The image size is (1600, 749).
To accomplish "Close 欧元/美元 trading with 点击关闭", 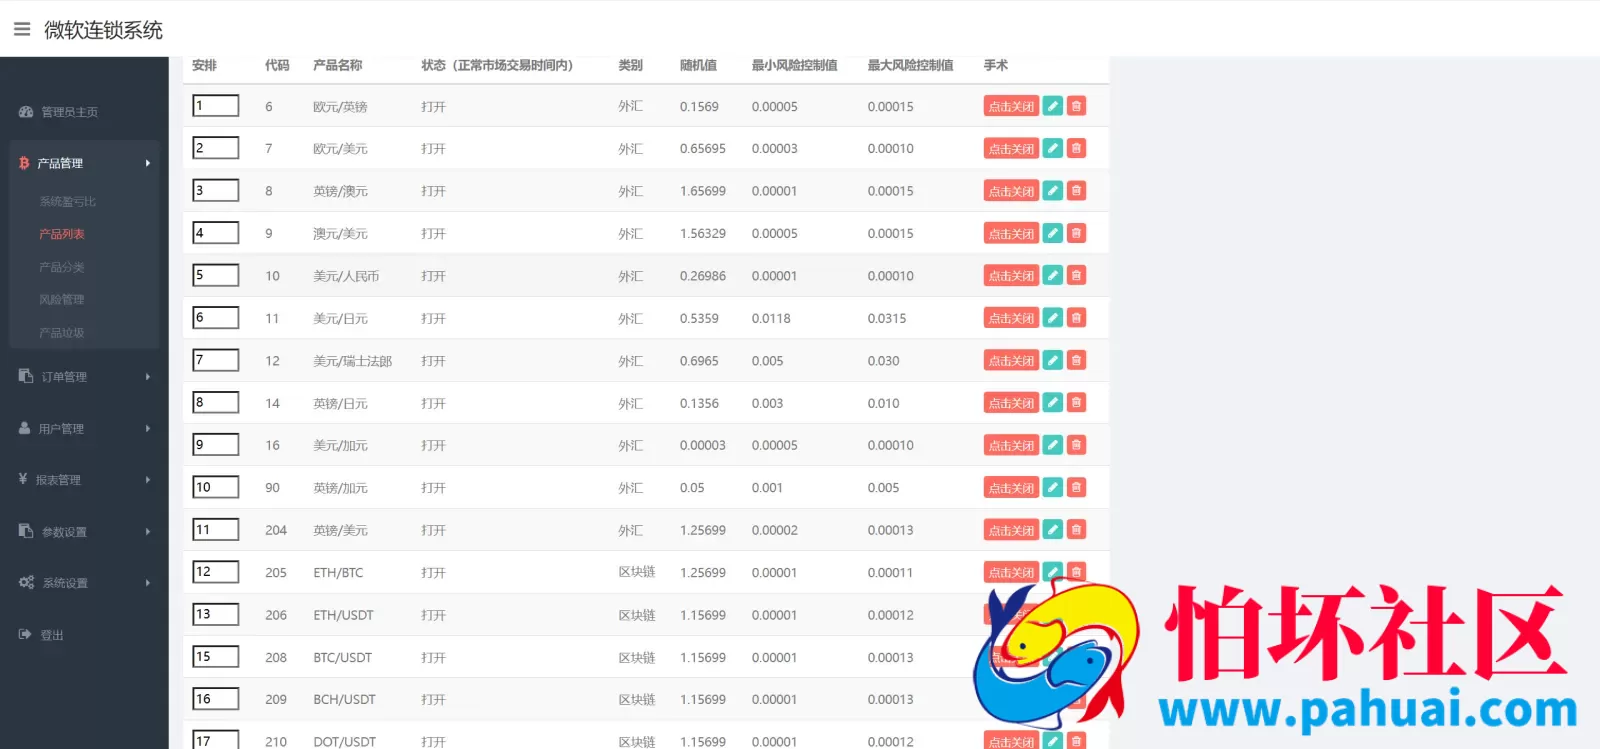I will 1011,148.
